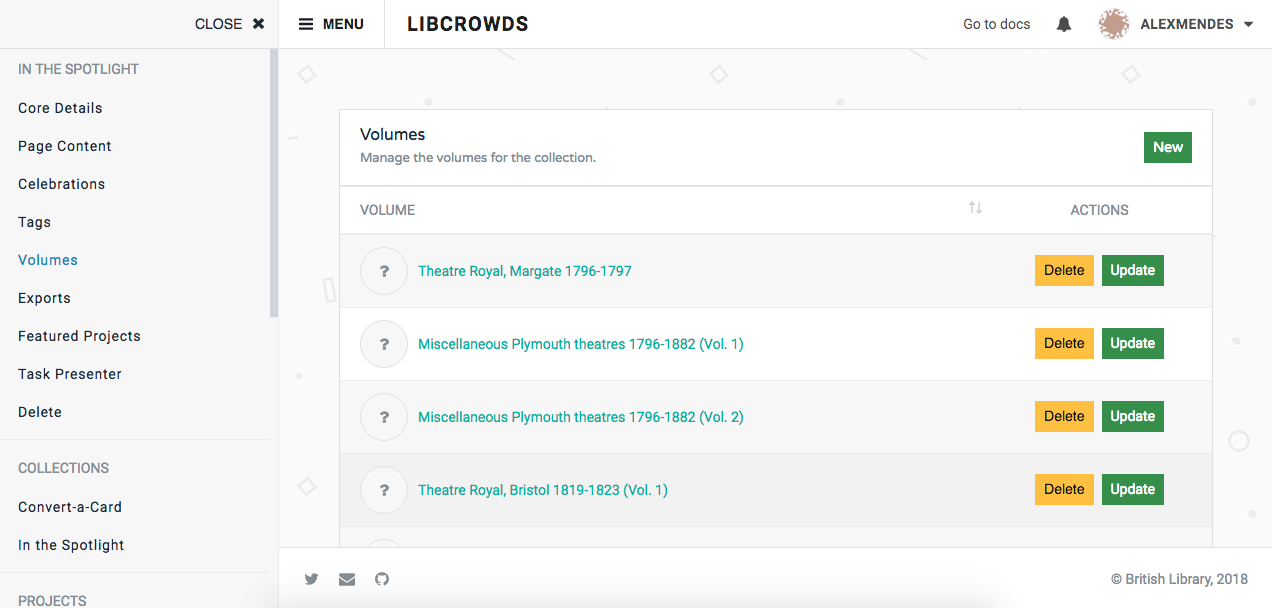Screen dimensions: 1272x608
Task: Click the Twitter bird icon in footer
Action: (x=311, y=579)
